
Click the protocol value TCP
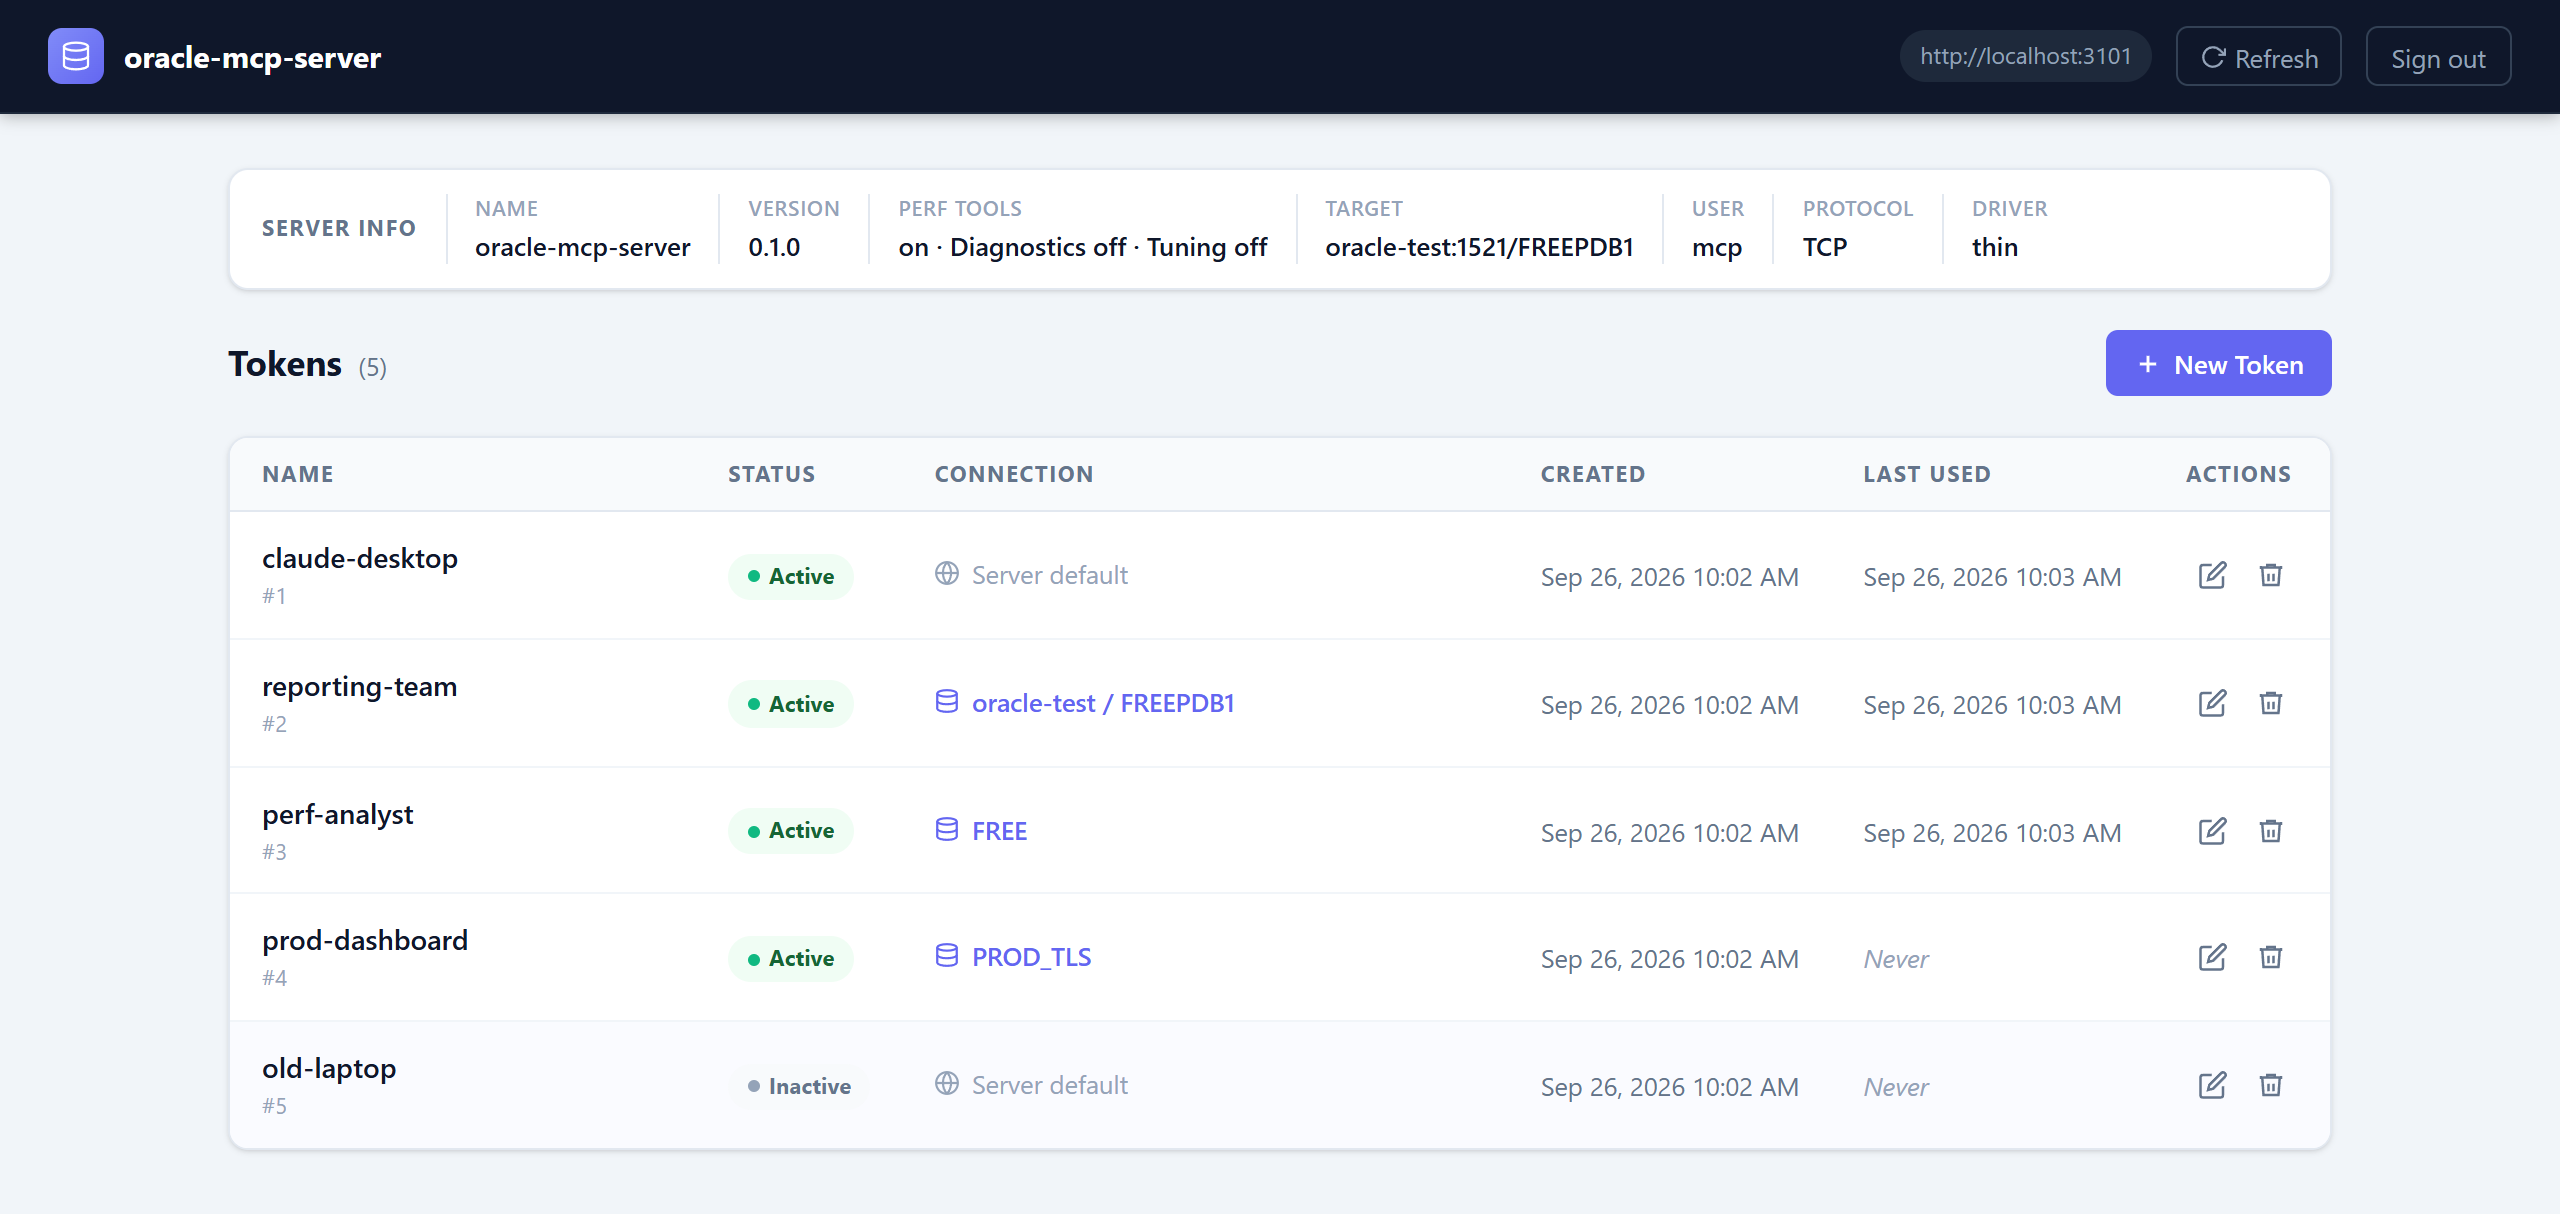(x=1825, y=247)
